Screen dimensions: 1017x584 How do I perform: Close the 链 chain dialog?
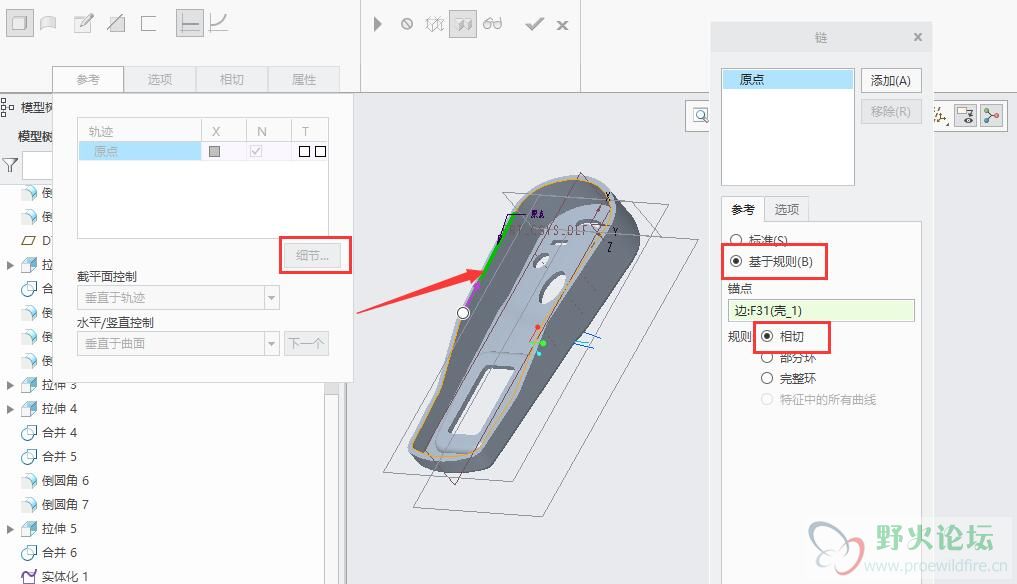pos(918,37)
